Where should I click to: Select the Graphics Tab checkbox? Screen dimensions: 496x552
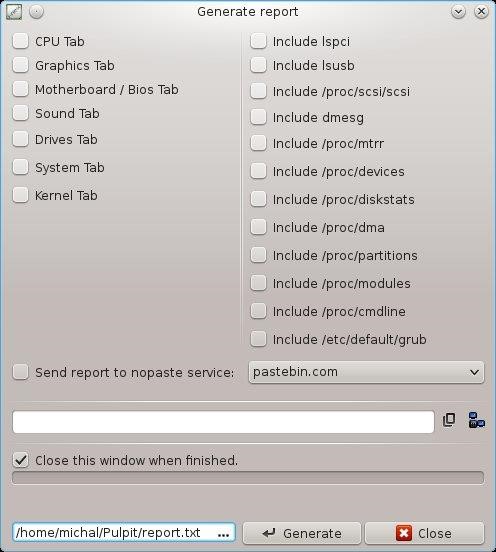[20, 65]
